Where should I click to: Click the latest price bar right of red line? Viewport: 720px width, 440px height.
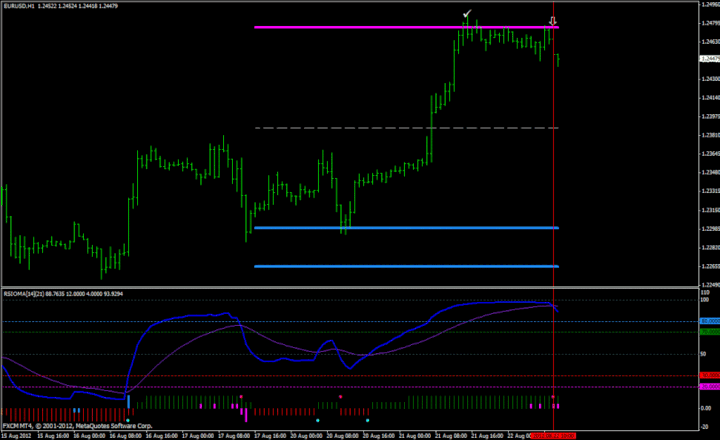pyautogui.click(x=558, y=60)
